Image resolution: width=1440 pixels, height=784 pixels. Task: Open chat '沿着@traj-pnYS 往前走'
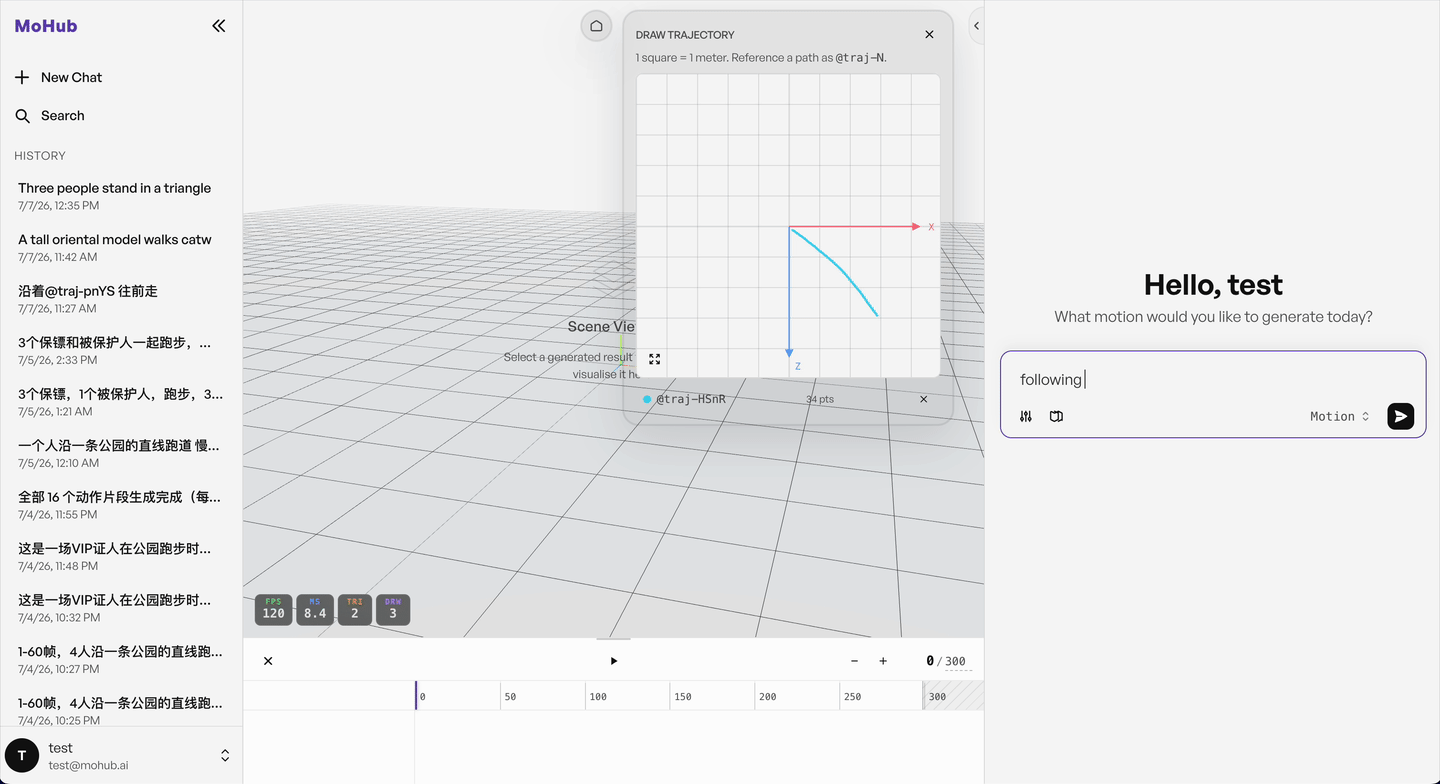(121, 299)
